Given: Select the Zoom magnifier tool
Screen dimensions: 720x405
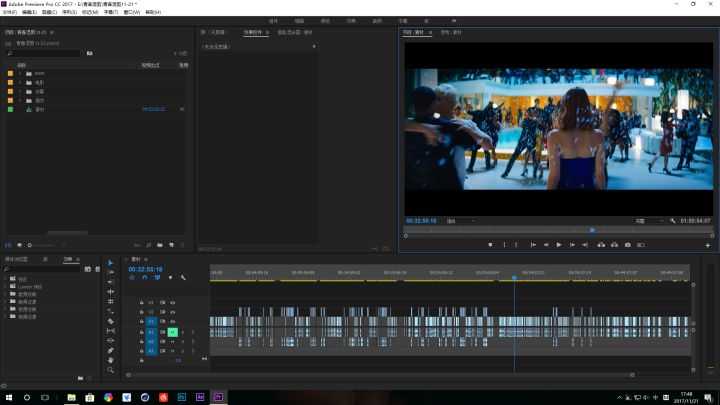Looking at the screenshot, I should [111, 370].
